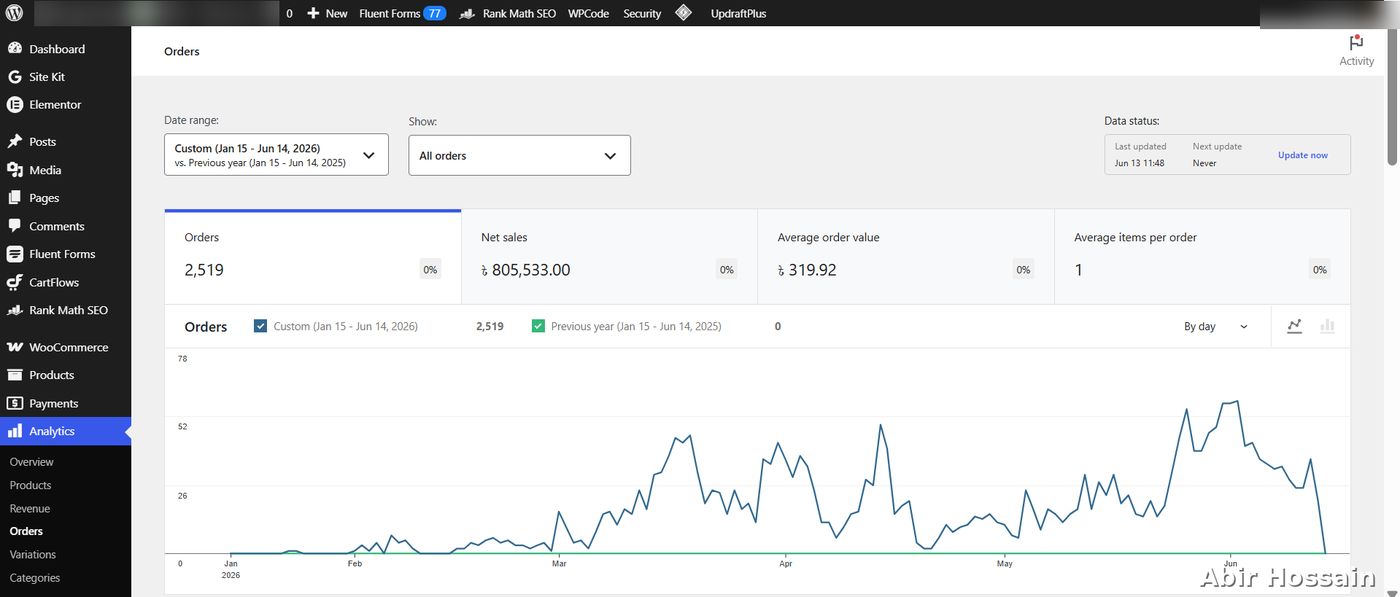Open the Date range dropdown
This screenshot has width=1400, height=597.
(x=276, y=155)
